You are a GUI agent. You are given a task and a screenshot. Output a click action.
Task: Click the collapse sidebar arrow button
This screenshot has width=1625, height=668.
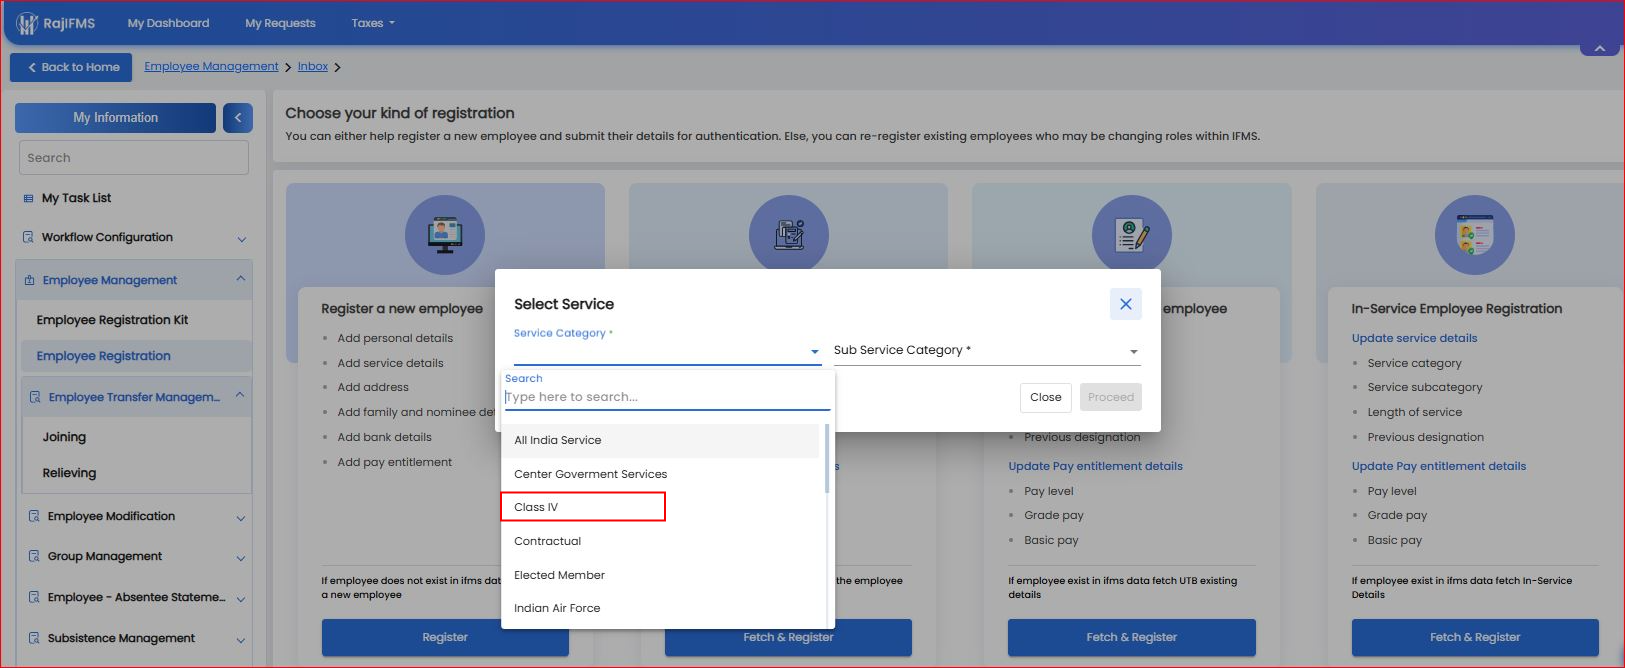238,118
